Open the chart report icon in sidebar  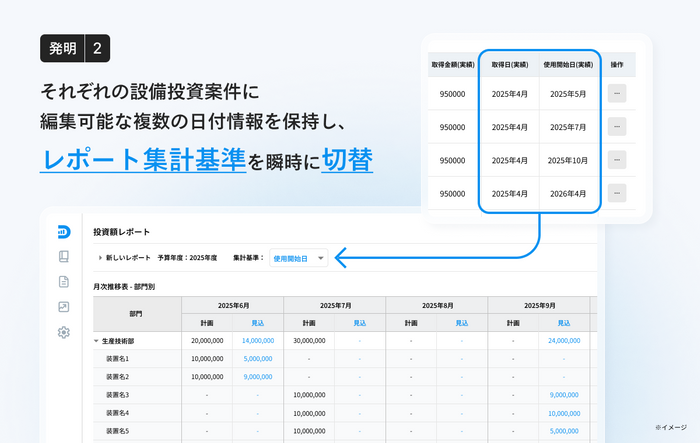[63, 307]
